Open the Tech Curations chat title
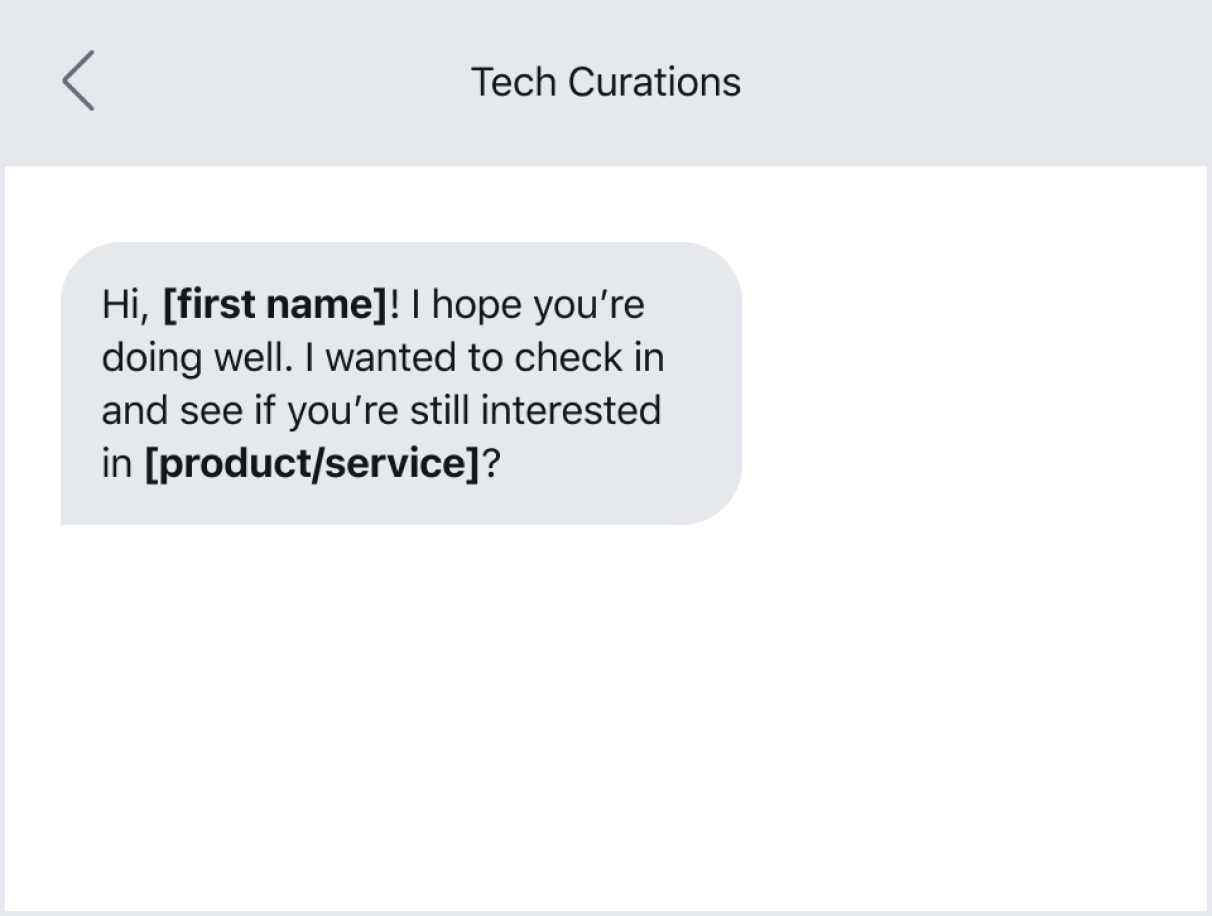 pos(605,81)
